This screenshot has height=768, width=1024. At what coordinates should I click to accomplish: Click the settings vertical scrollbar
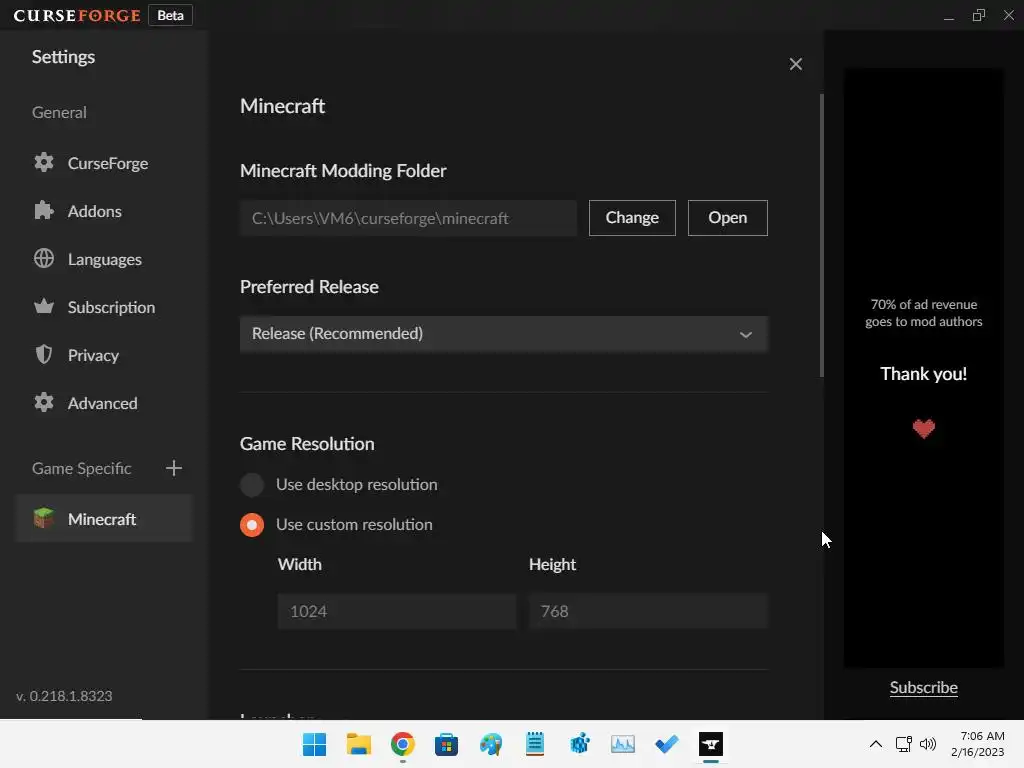(822, 235)
